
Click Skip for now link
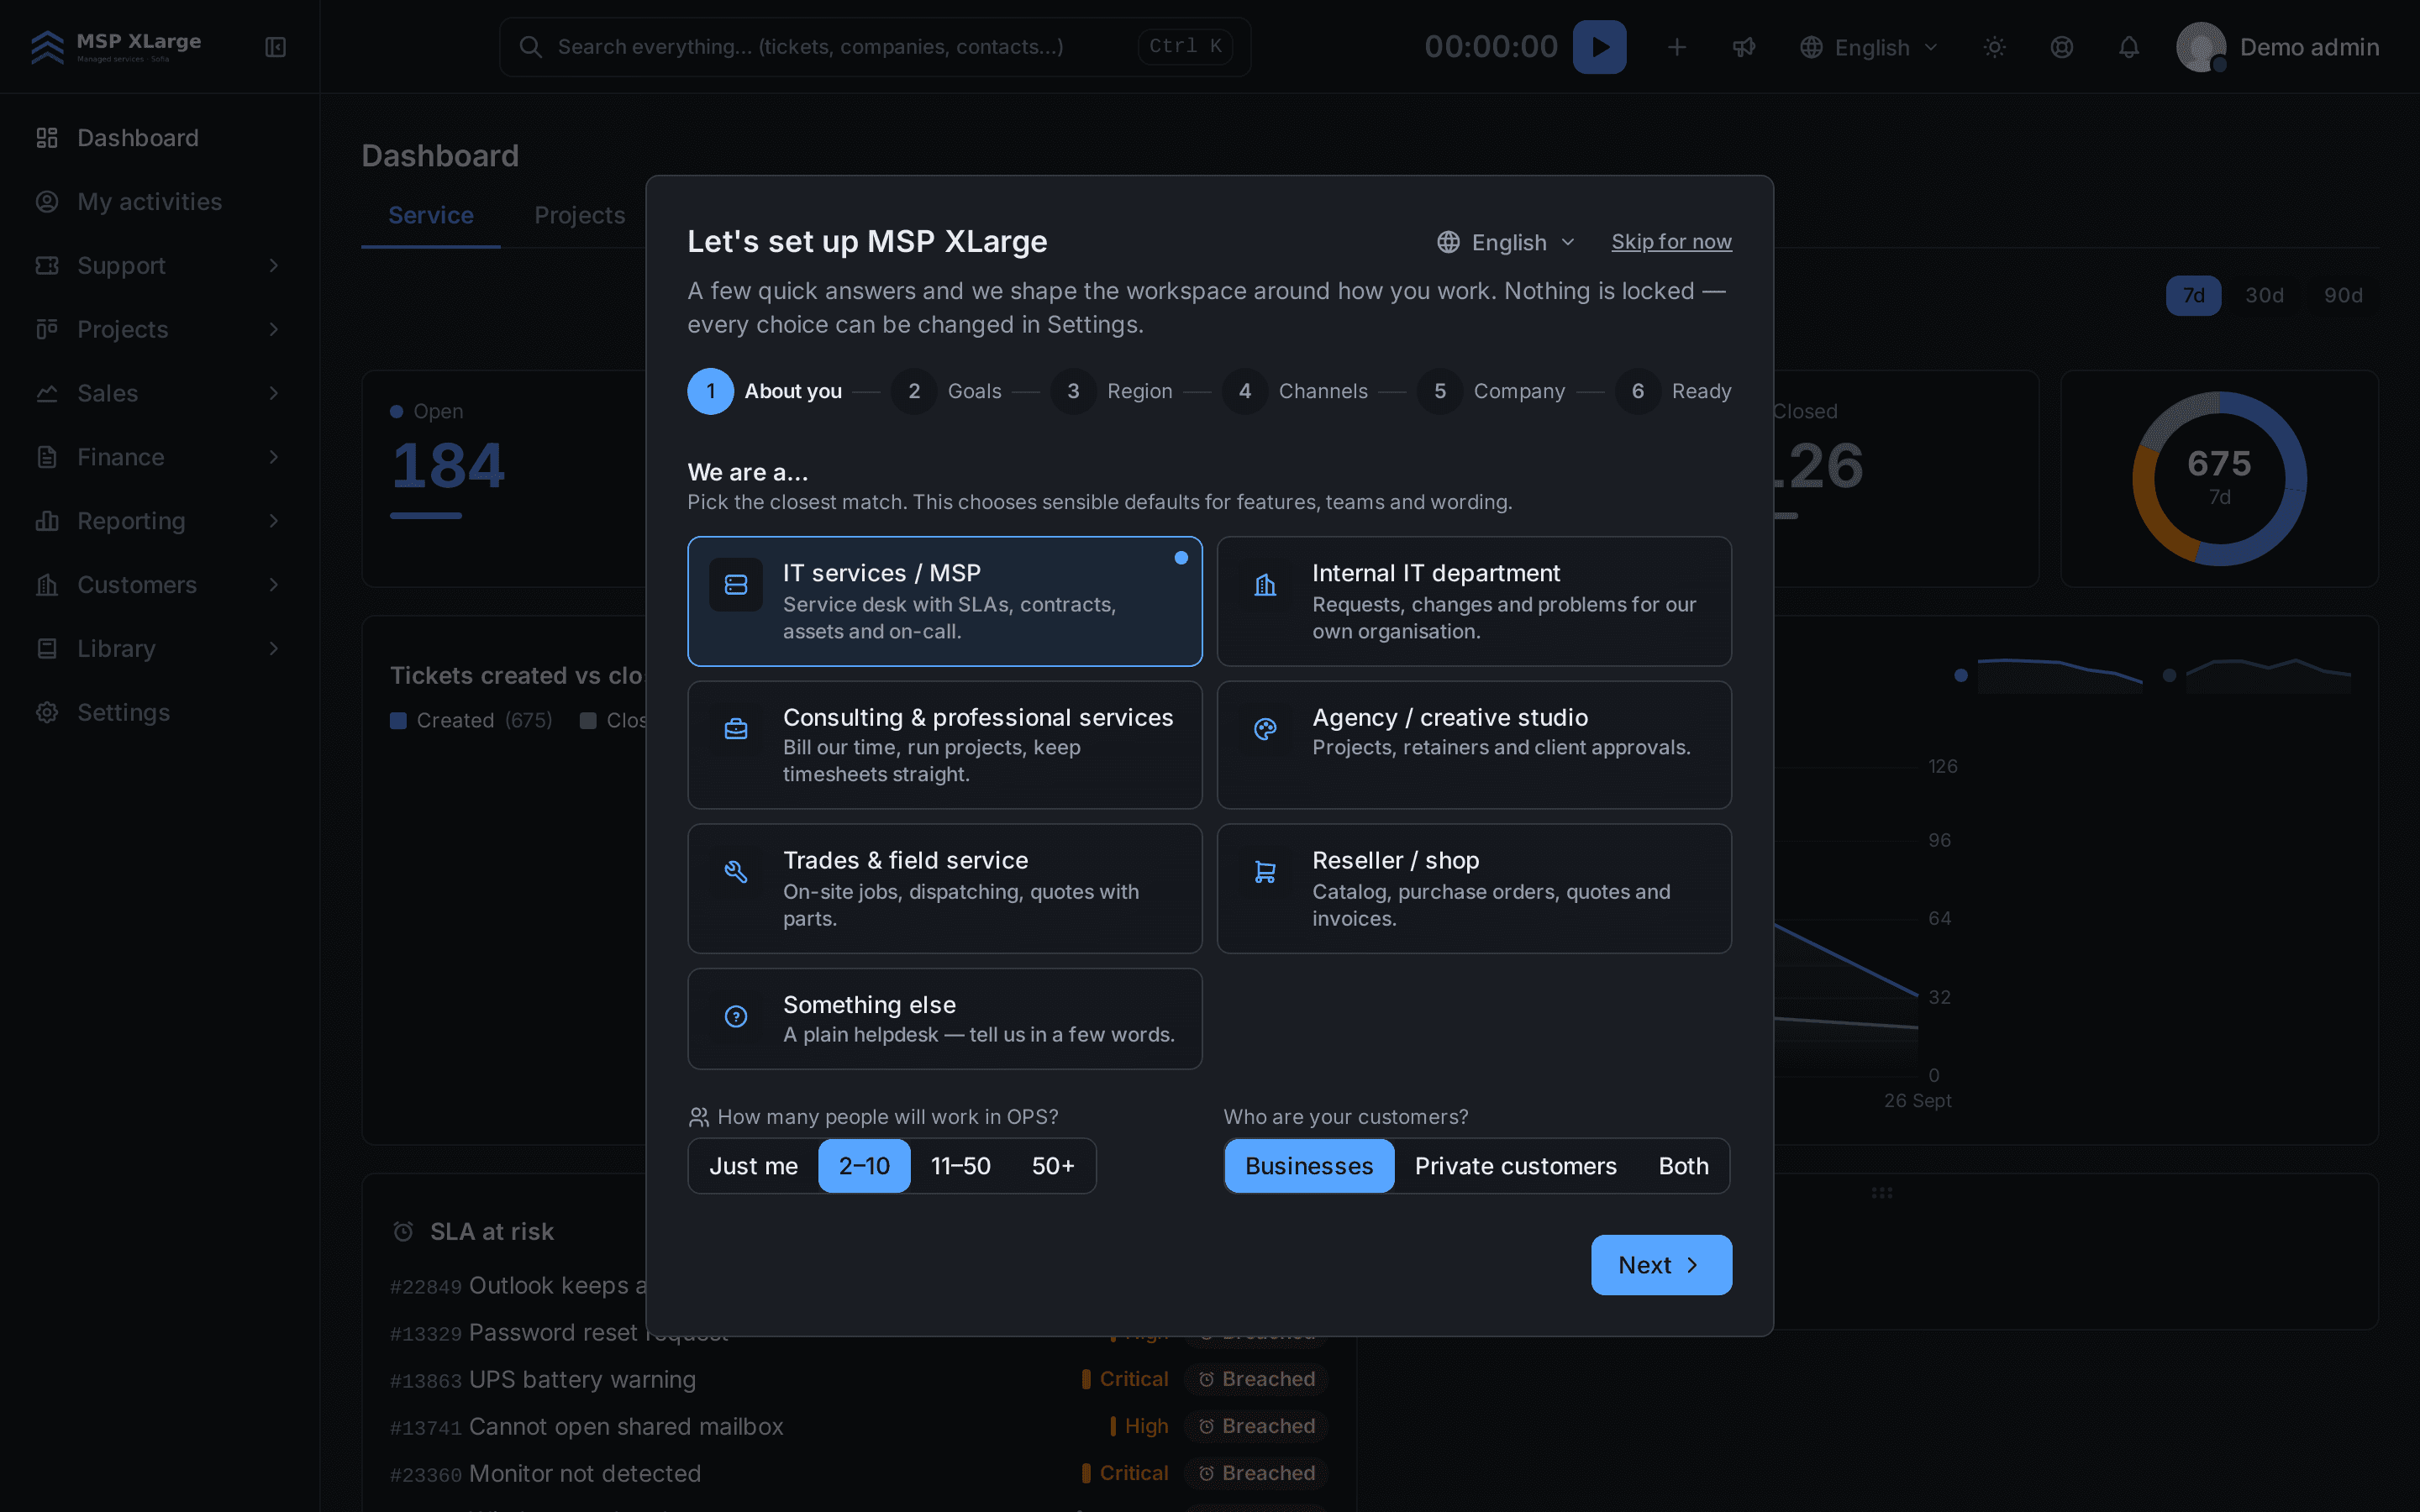[x=1671, y=242]
